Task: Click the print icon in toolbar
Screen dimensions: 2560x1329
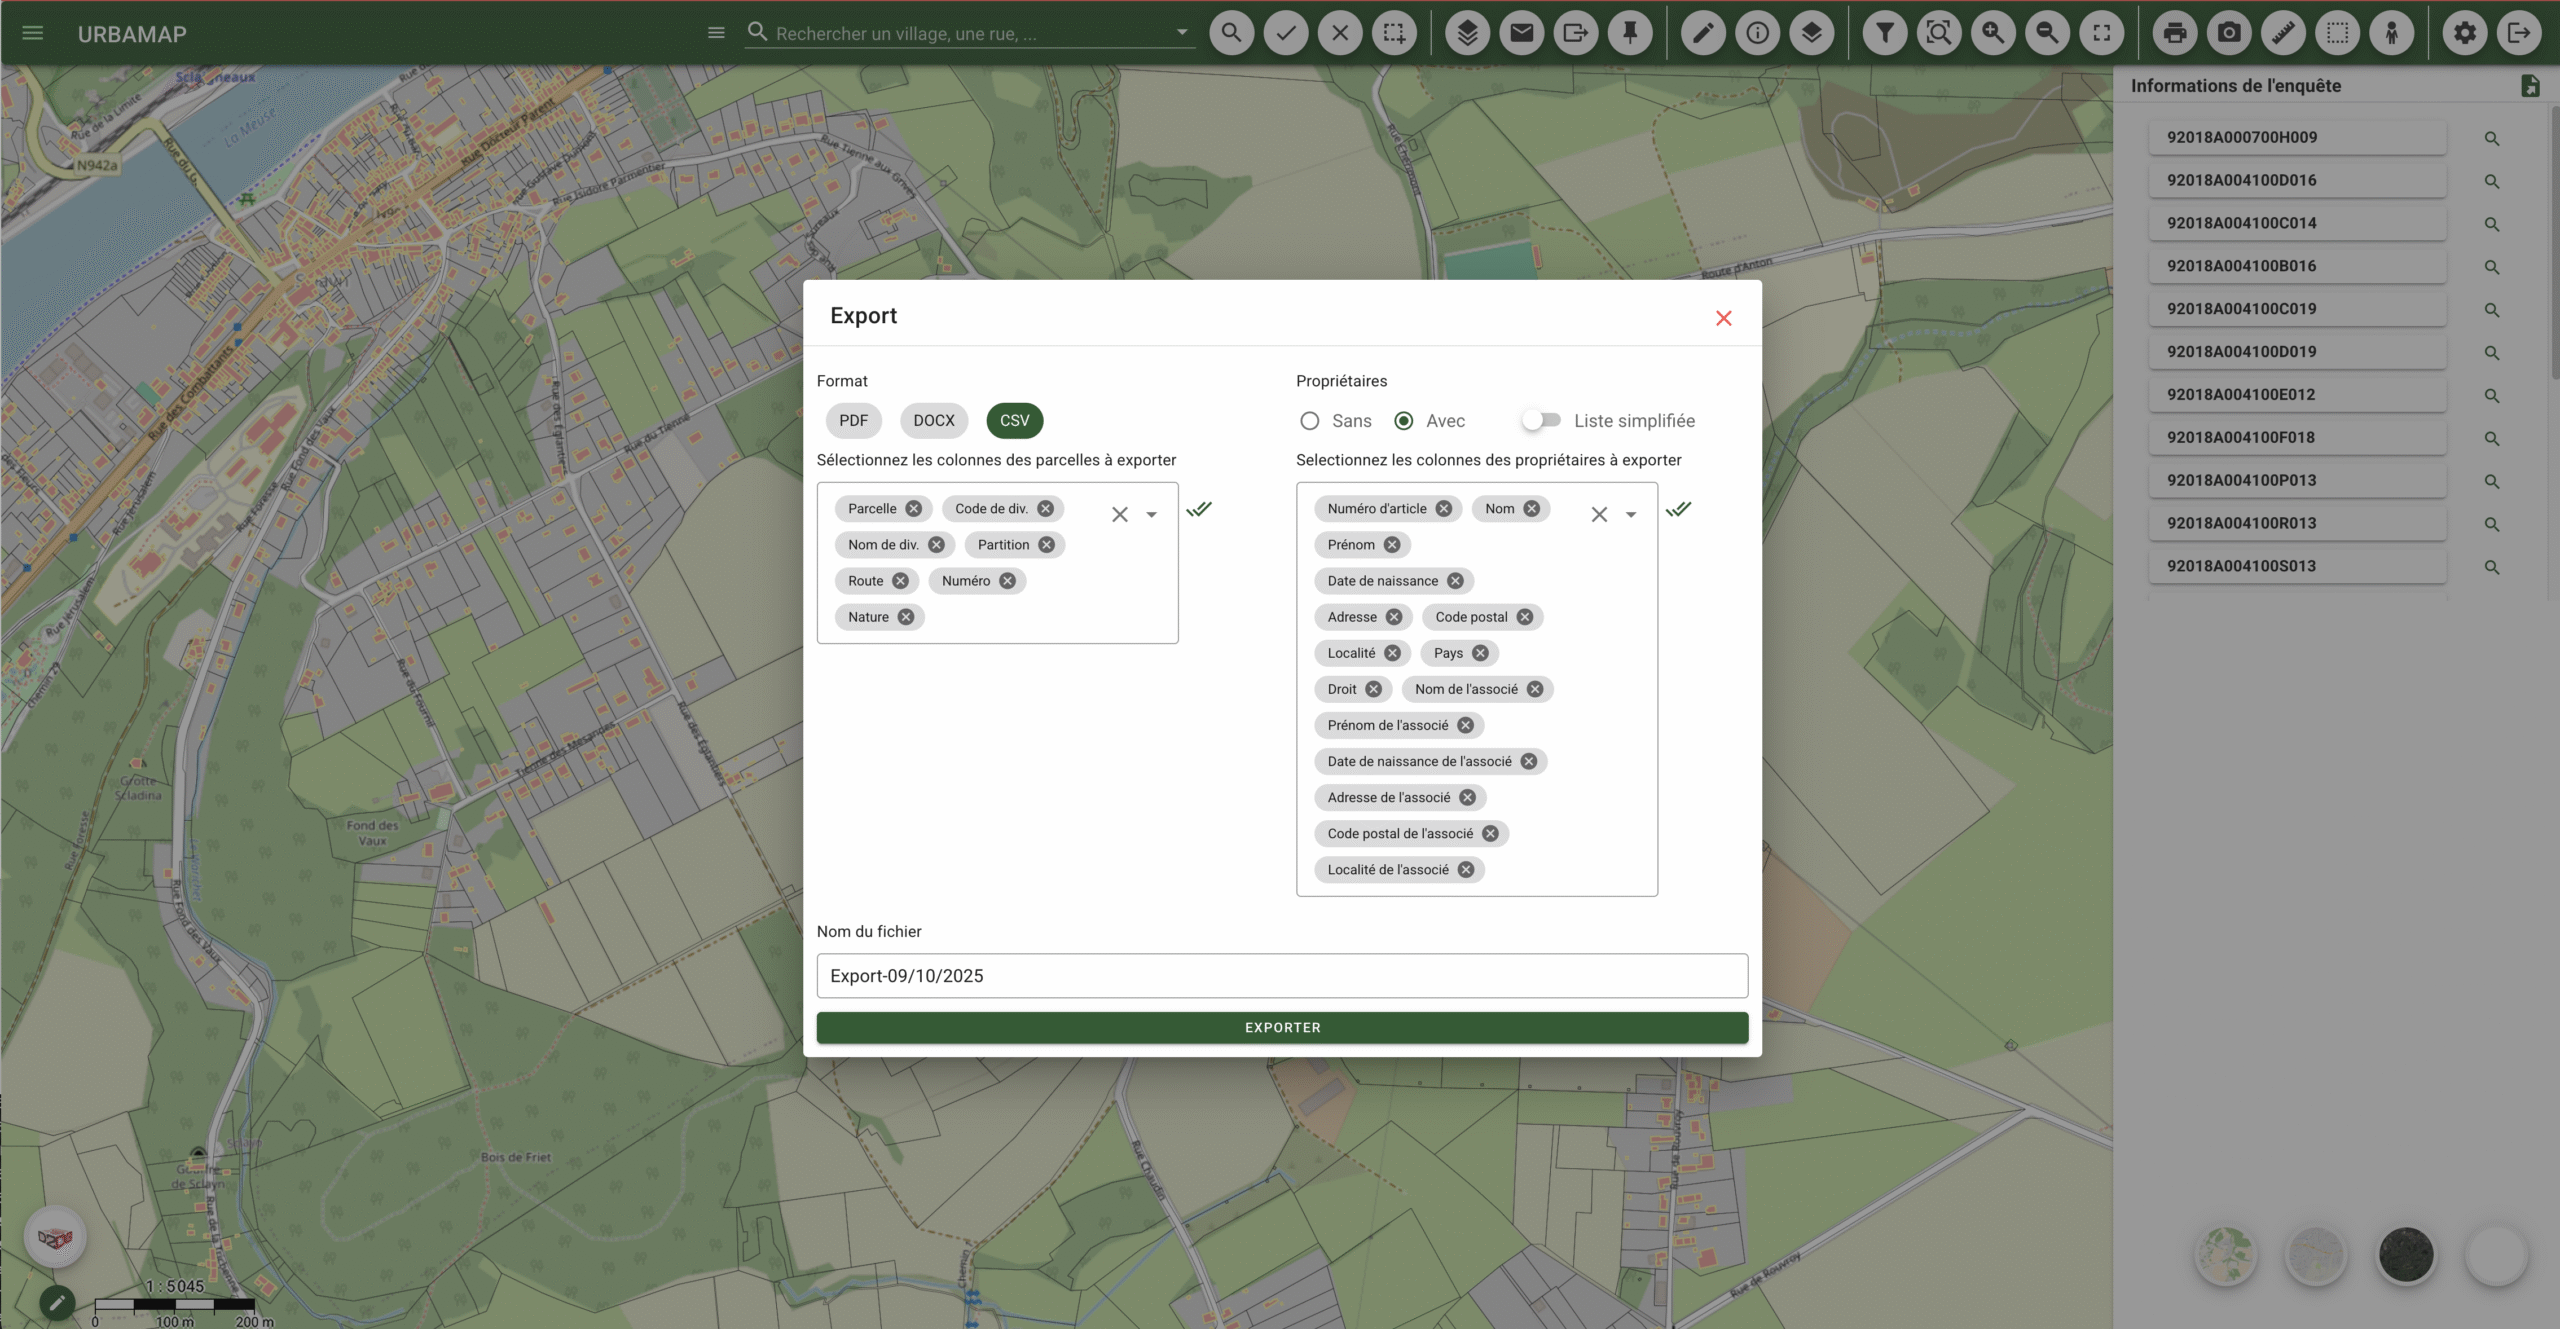Action: click(2174, 33)
